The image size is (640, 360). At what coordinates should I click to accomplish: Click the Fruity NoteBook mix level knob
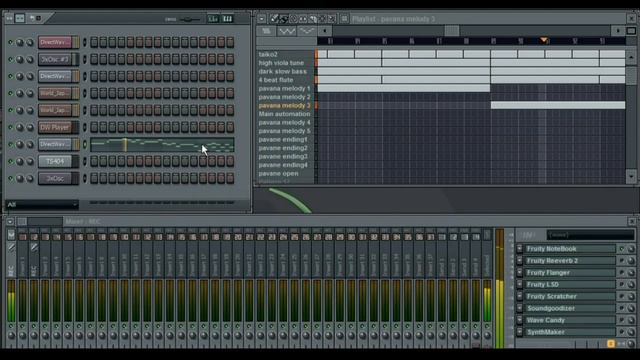click(x=631, y=249)
